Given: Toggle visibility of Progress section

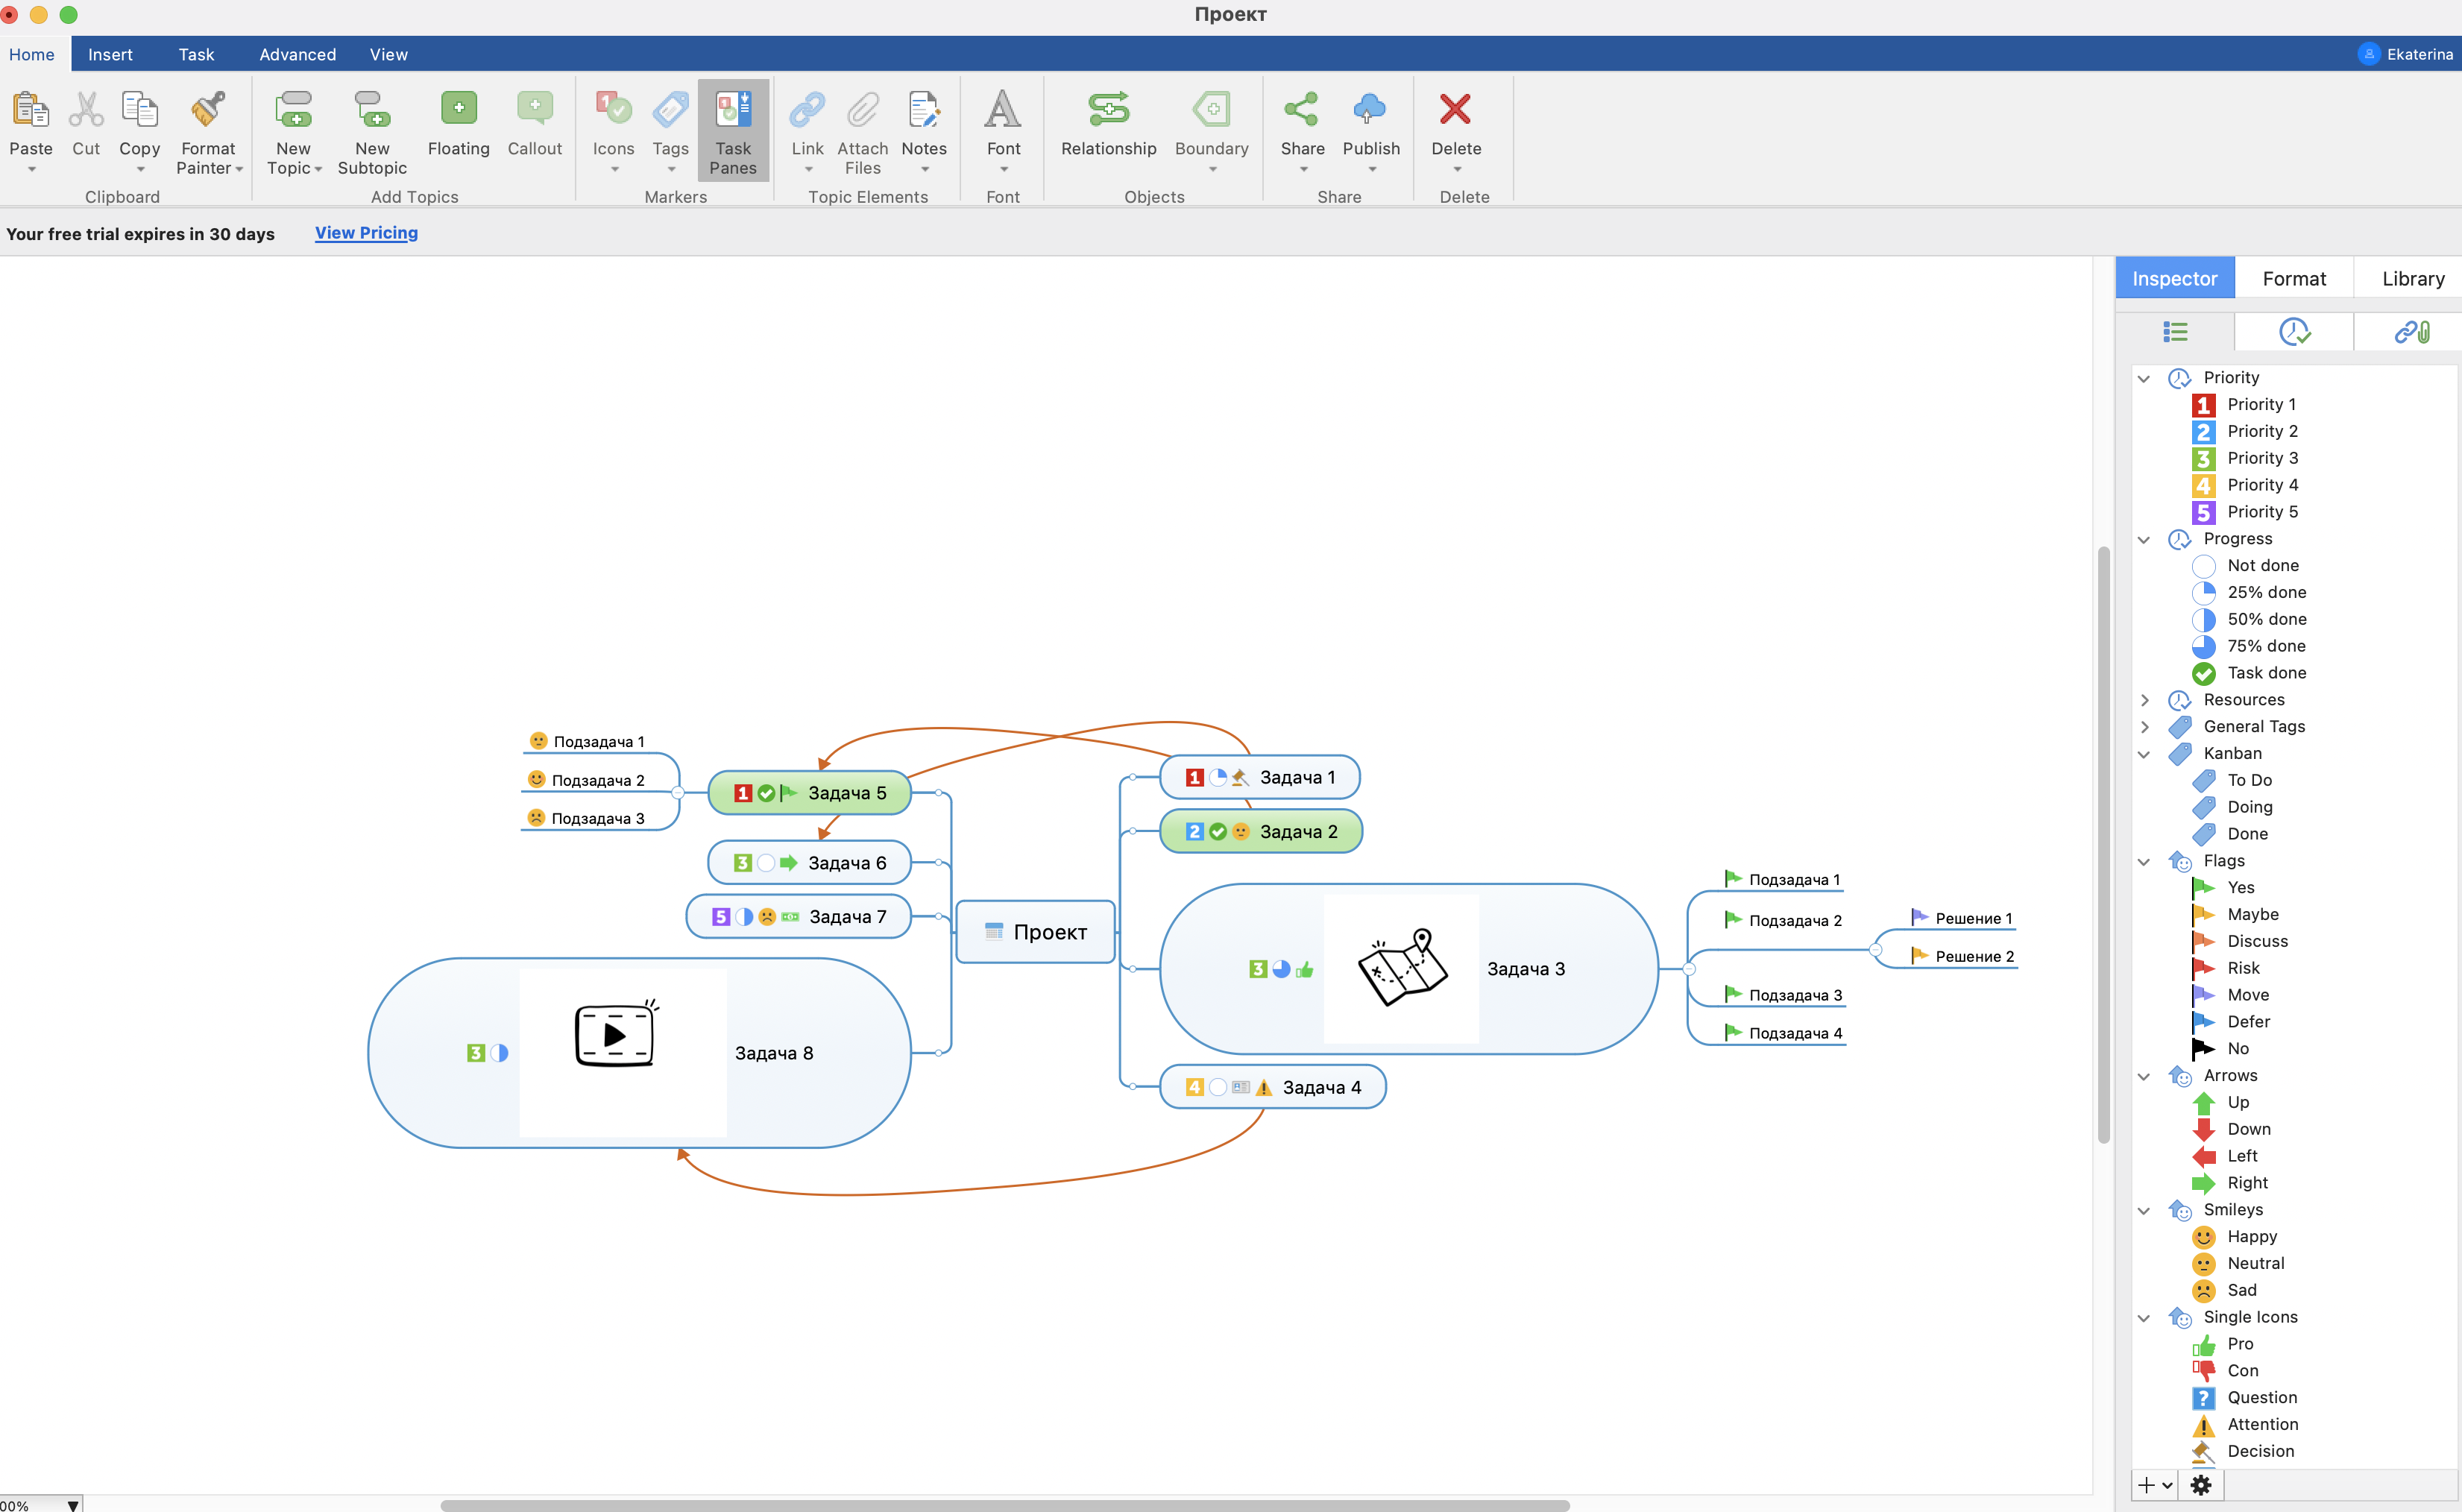Looking at the screenshot, I should point(2144,538).
